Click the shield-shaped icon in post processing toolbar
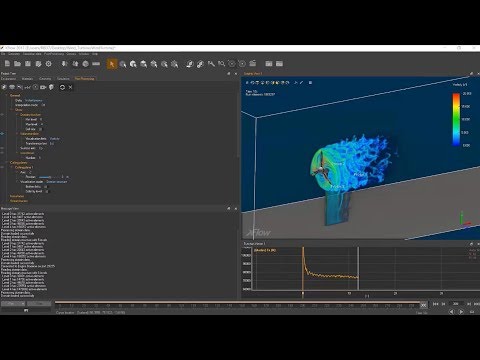480x360 pixels. click(51, 87)
